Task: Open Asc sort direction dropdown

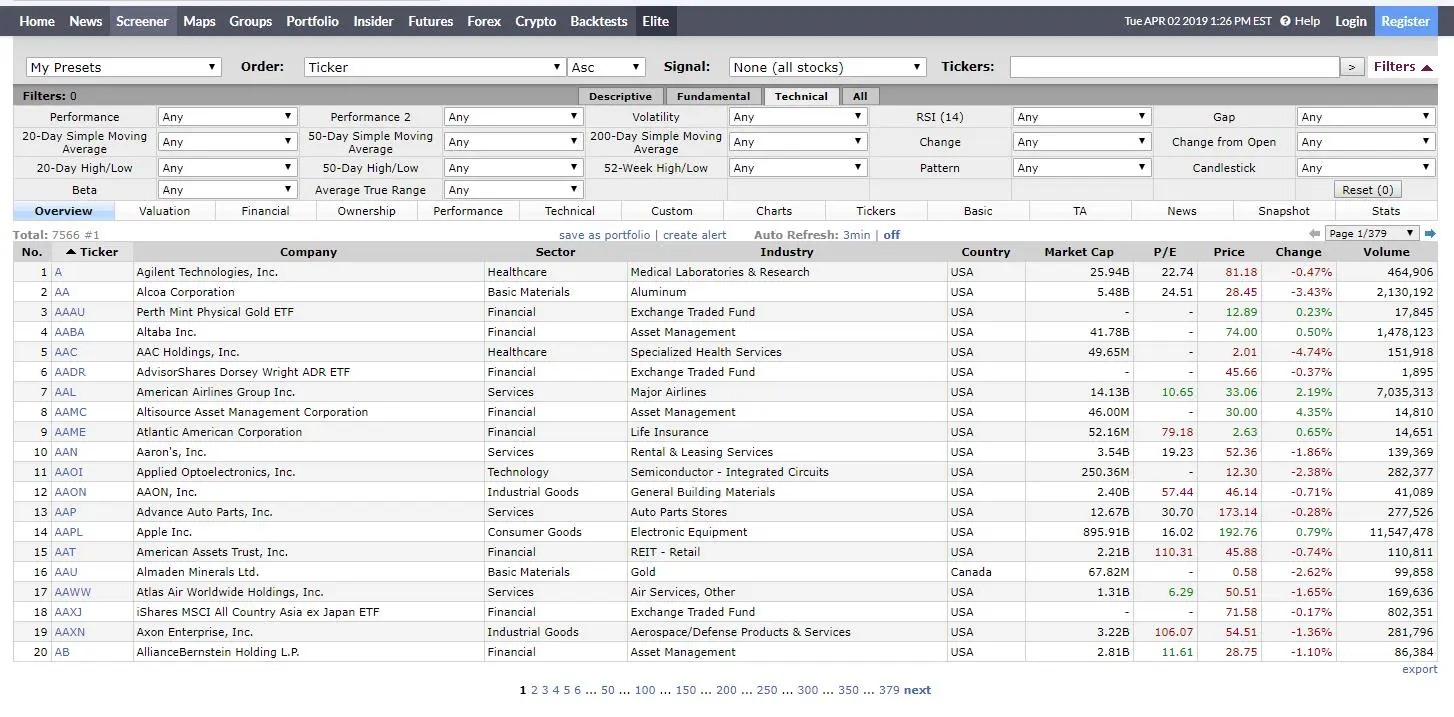Action: point(606,67)
